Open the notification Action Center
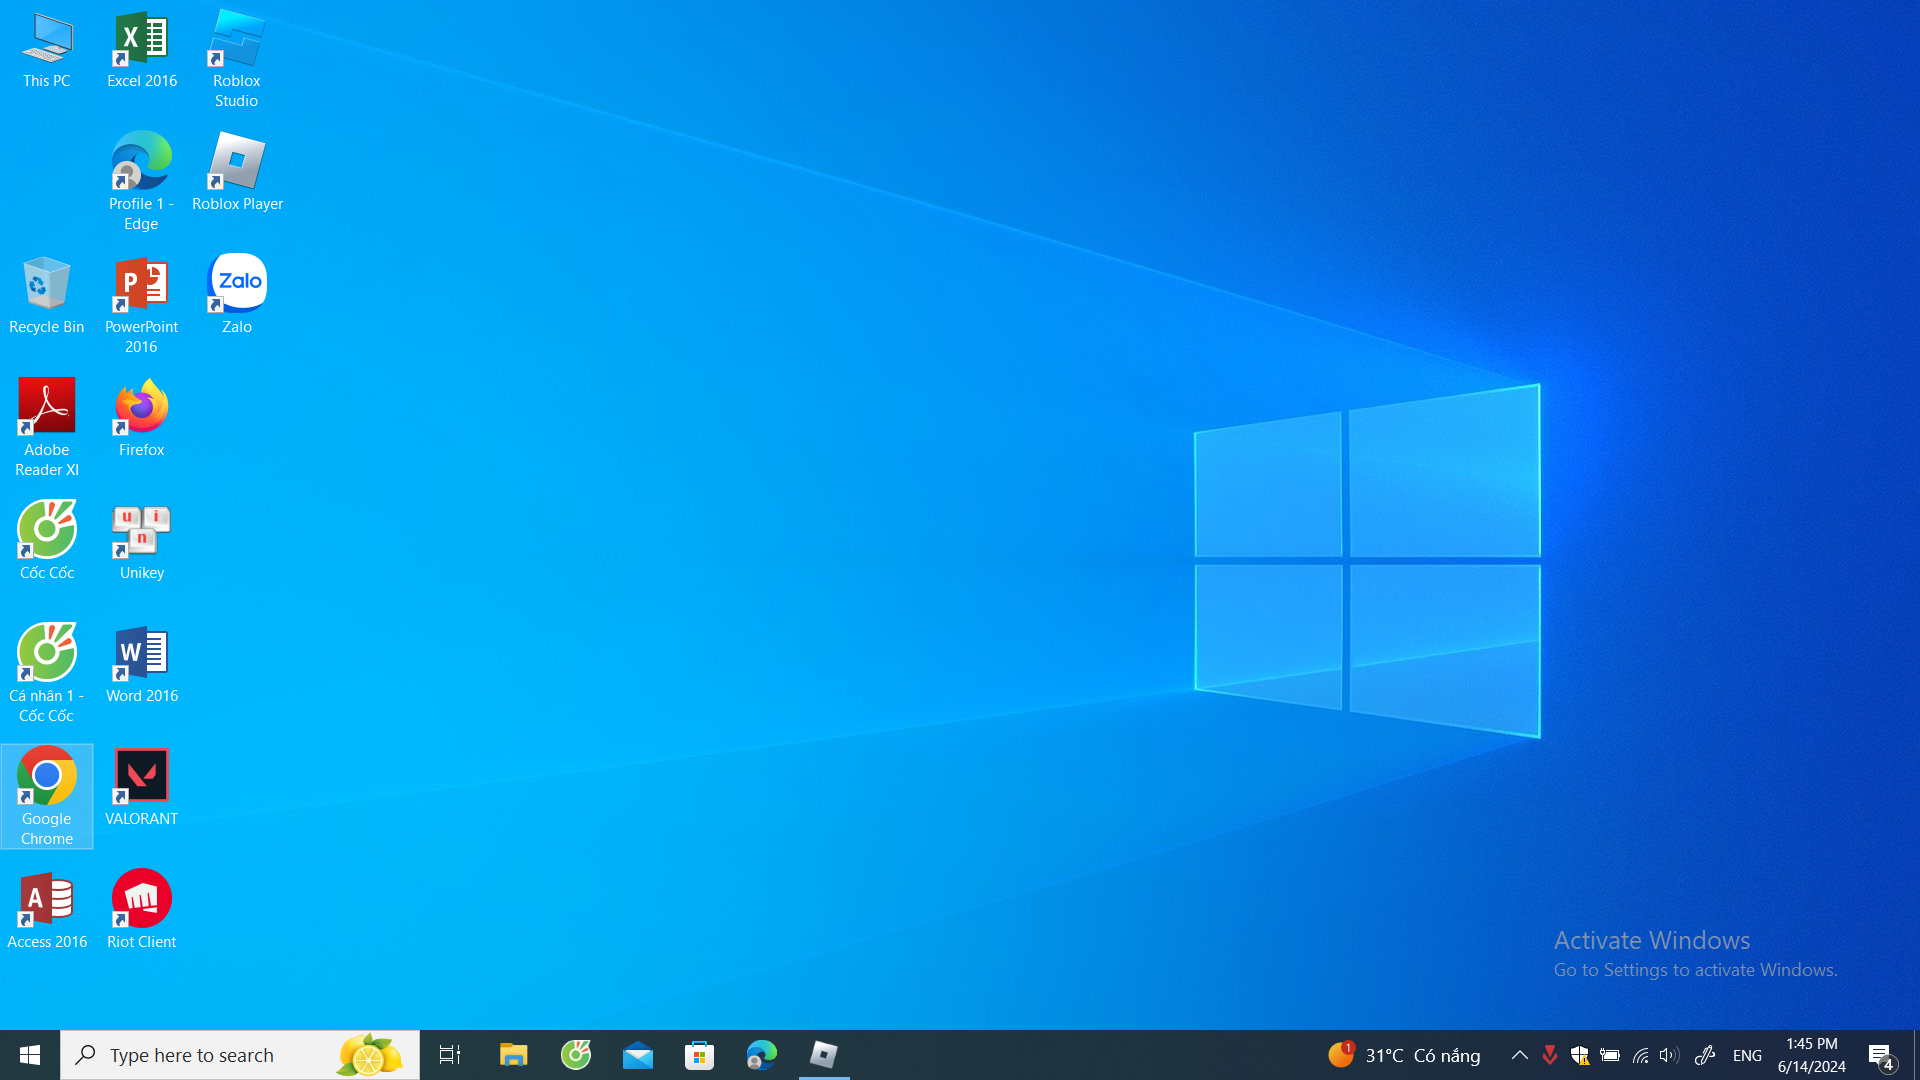This screenshot has width=1920, height=1080. [x=1881, y=1055]
